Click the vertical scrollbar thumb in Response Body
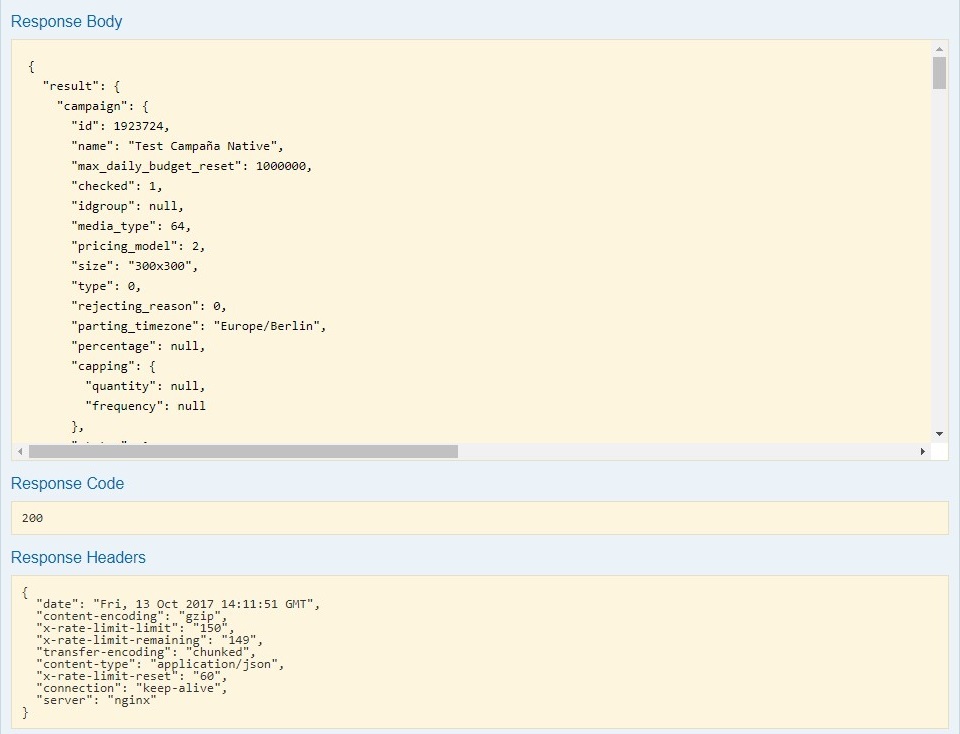Screen dimensions: 960x734 [939, 73]
